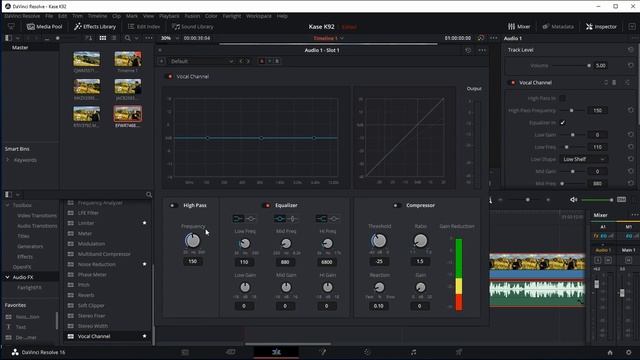Select B comparison button
Viewport: 640px width, 360px height.
pos(277,61)
